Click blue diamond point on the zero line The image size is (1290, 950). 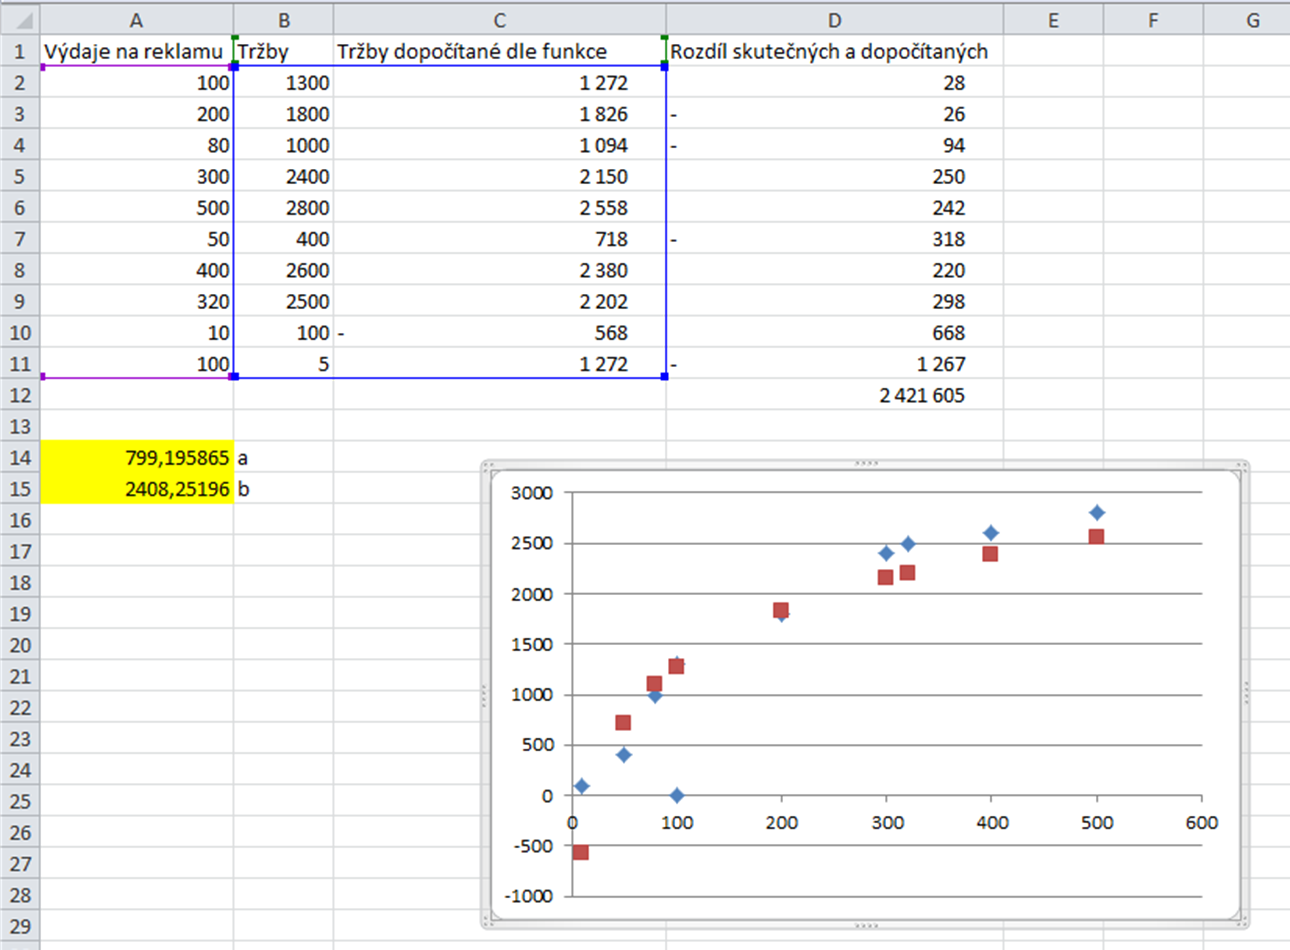tap(677, 796)
